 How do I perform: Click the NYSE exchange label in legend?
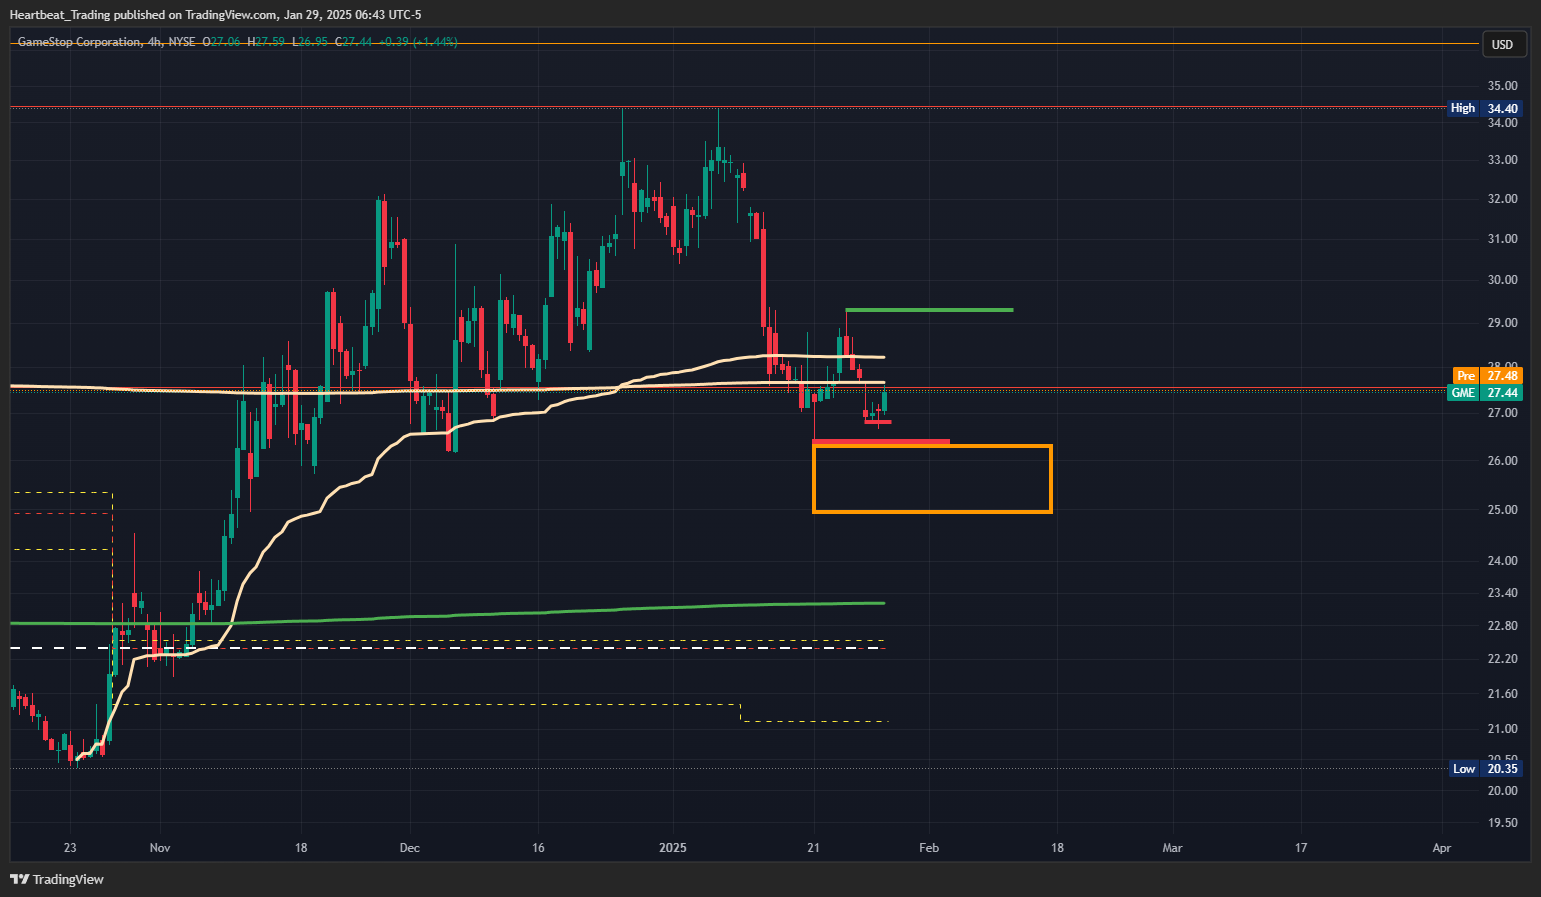tap(182, 42)
